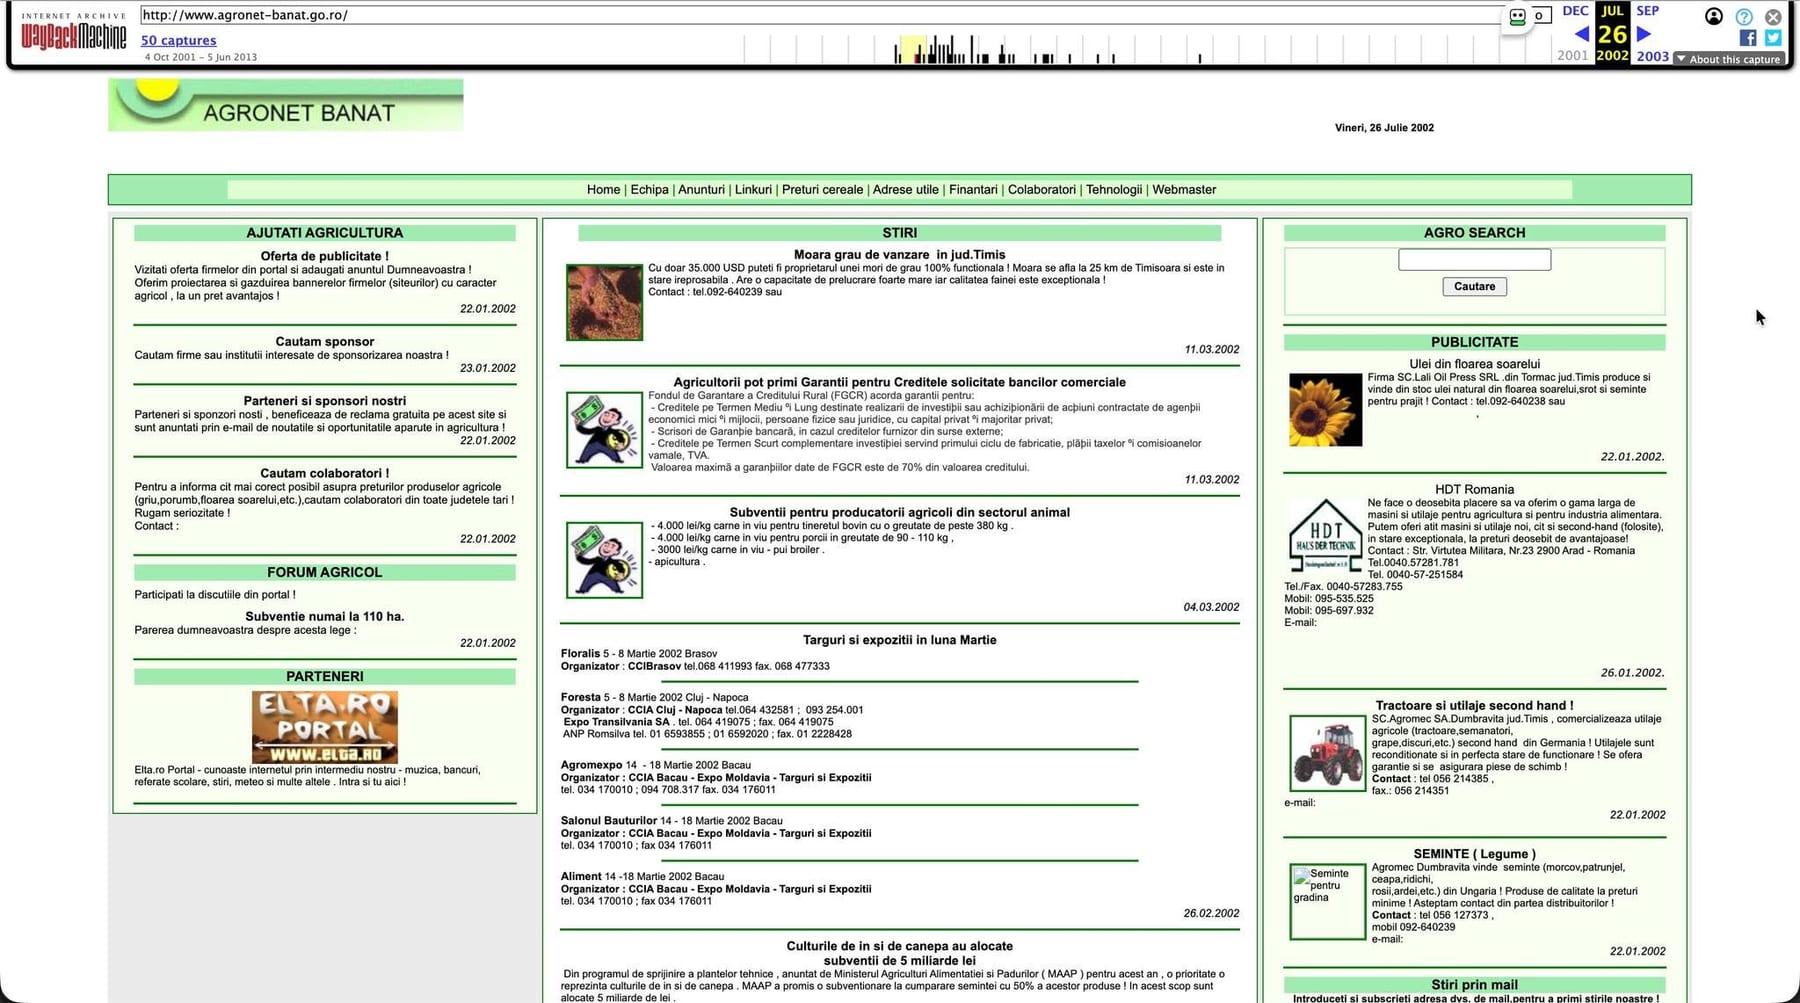Open Subventie numai la 110 ha. forum topic

(325, 617)
